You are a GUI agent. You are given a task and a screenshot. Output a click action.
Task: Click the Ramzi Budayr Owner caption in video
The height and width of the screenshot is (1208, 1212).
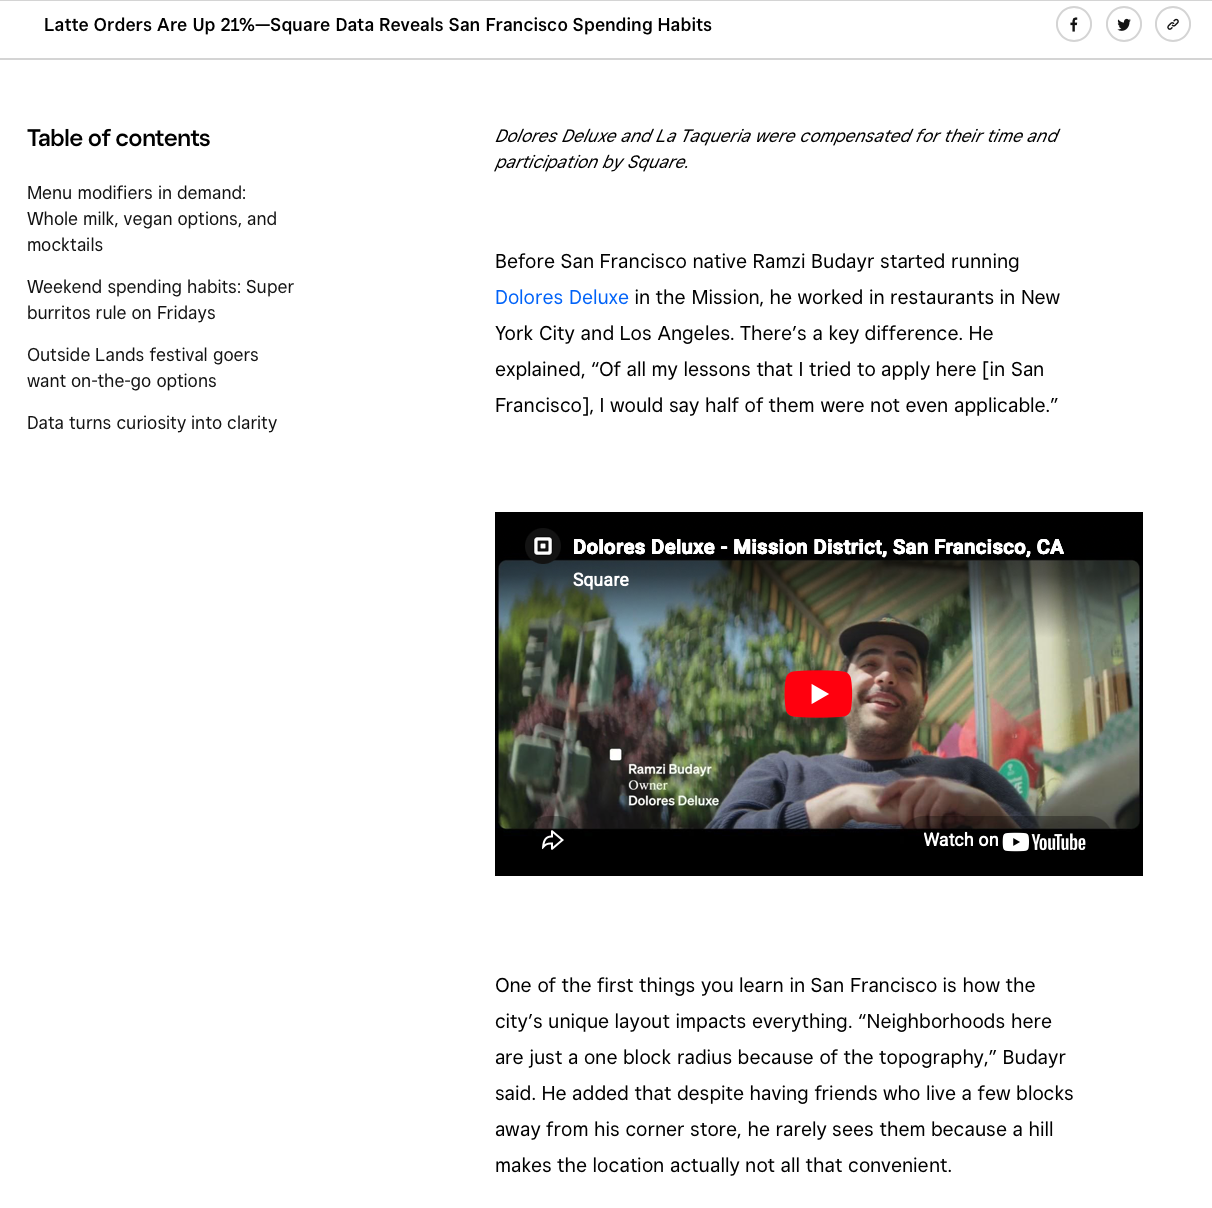tap(673, 785)
